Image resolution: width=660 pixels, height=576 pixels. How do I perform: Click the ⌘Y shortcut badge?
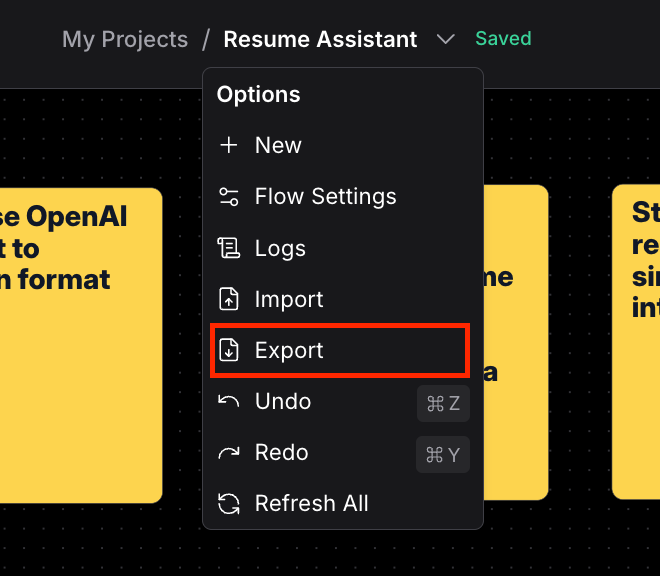pos(443,455)
